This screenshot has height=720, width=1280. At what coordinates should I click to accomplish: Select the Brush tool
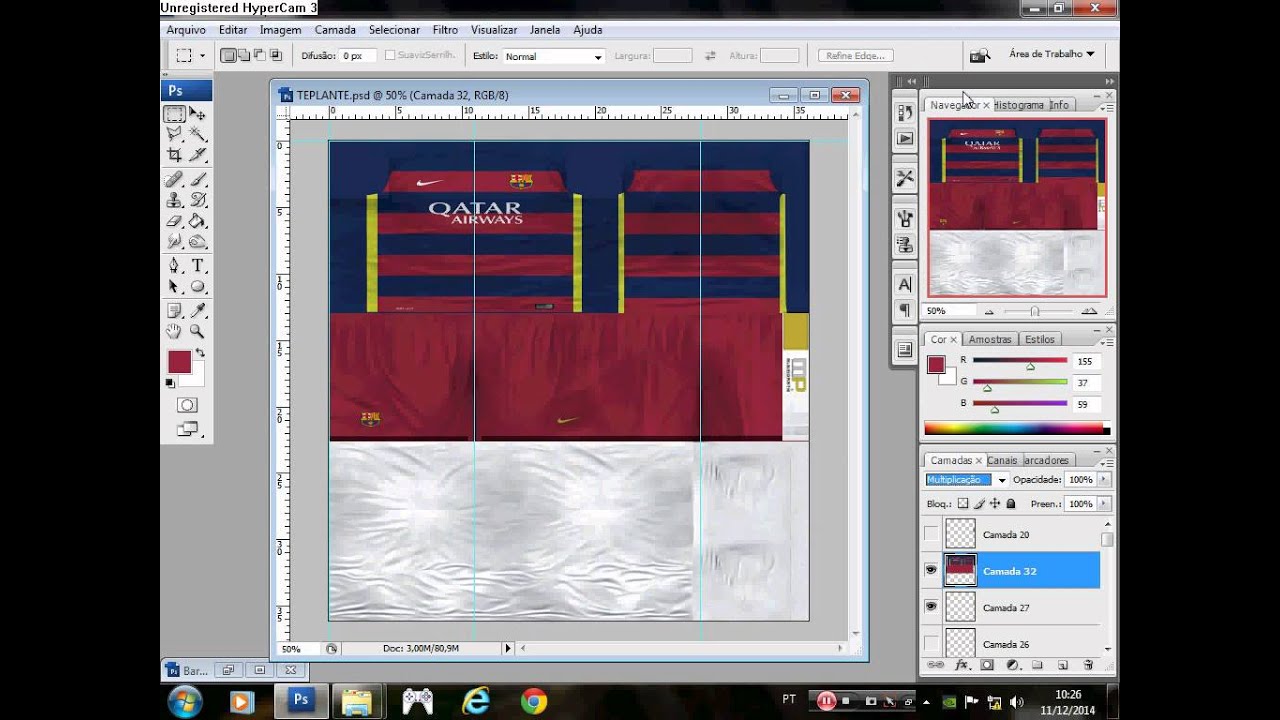pos(198,180)
